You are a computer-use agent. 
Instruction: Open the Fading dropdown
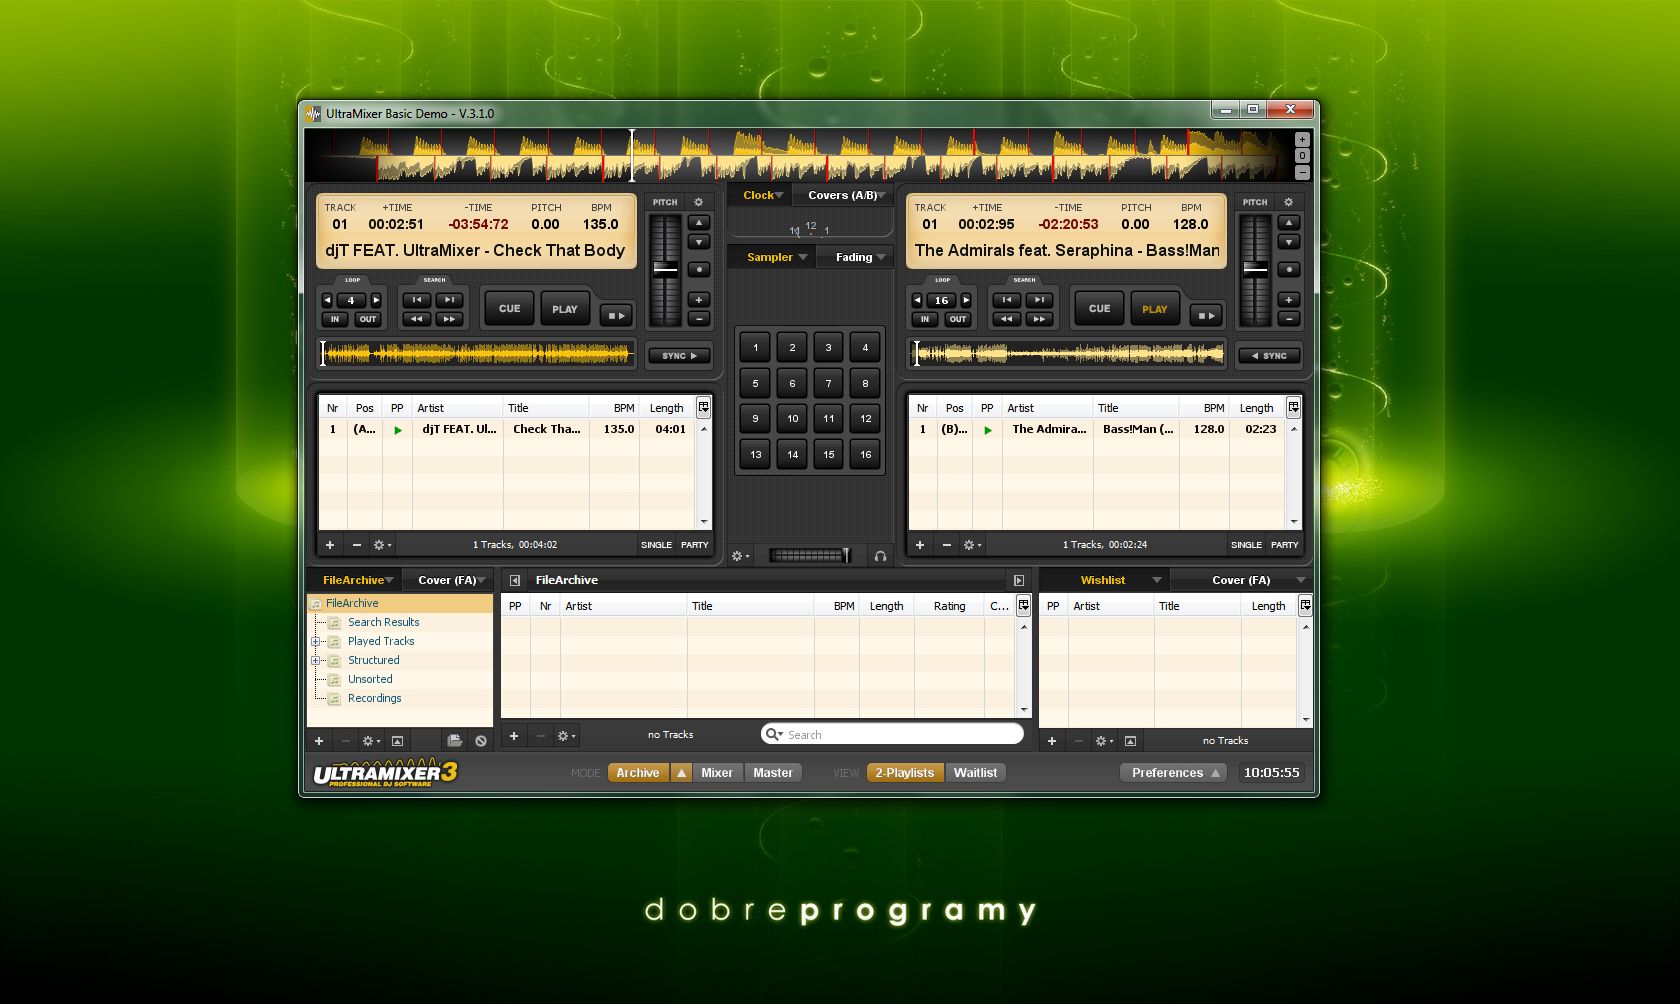pos(856,257)
